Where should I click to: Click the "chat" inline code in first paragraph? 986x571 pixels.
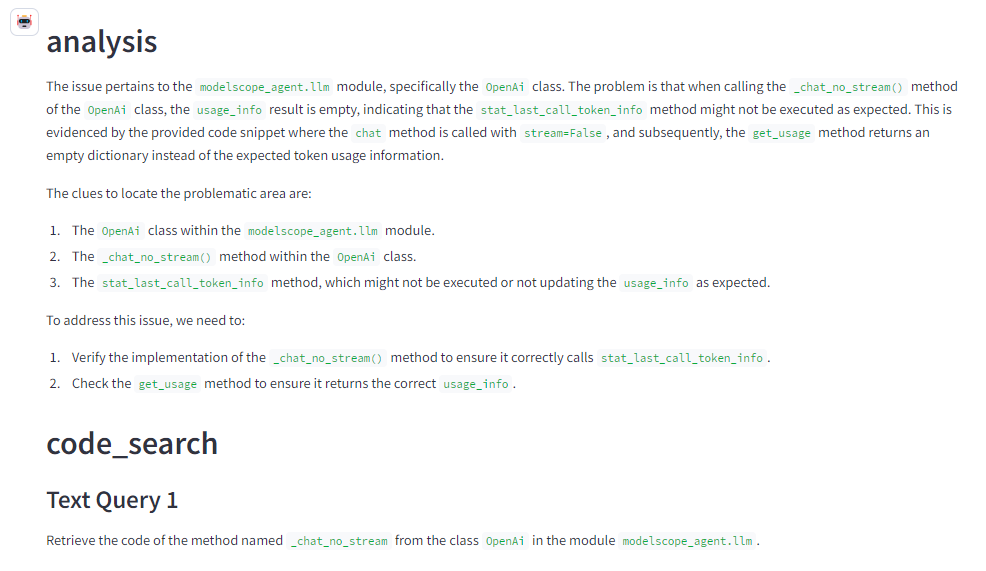point(368,133)
